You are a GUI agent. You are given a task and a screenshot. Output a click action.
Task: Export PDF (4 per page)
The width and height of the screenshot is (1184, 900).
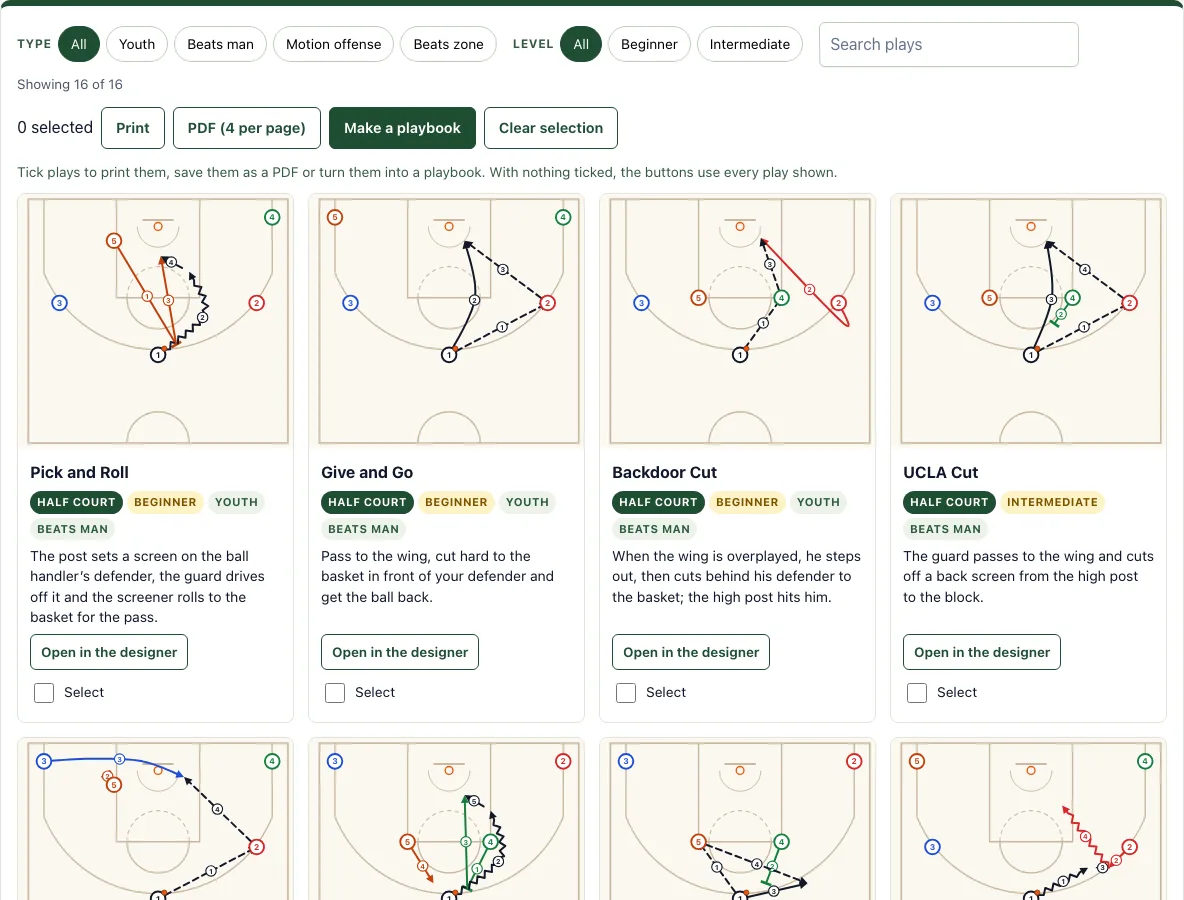click(x=246, y=128)
